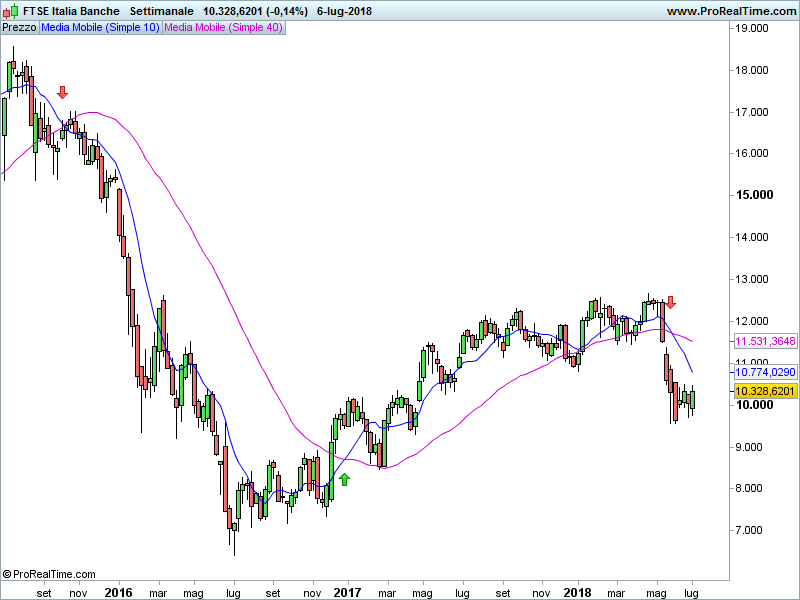The width and height of the screenshot is (800, 600).
Task: Click the 16.000 price axis value
Action: point(752,153)
